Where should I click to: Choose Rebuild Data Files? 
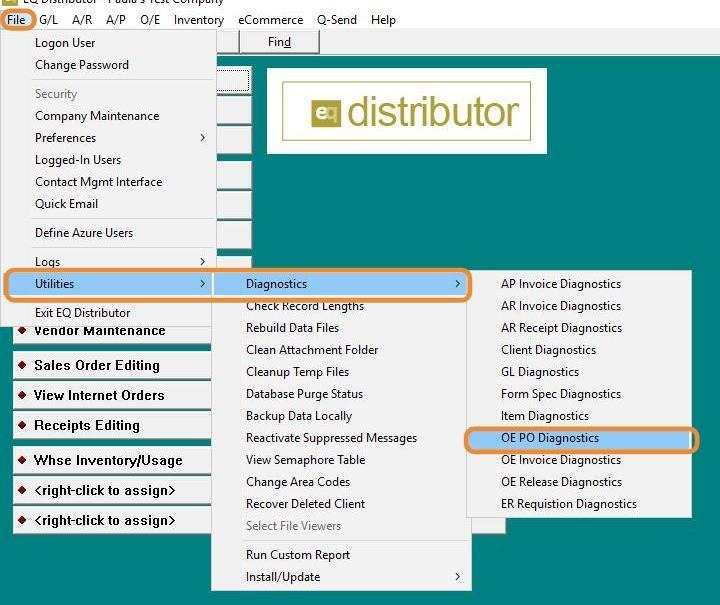[341, 328]
